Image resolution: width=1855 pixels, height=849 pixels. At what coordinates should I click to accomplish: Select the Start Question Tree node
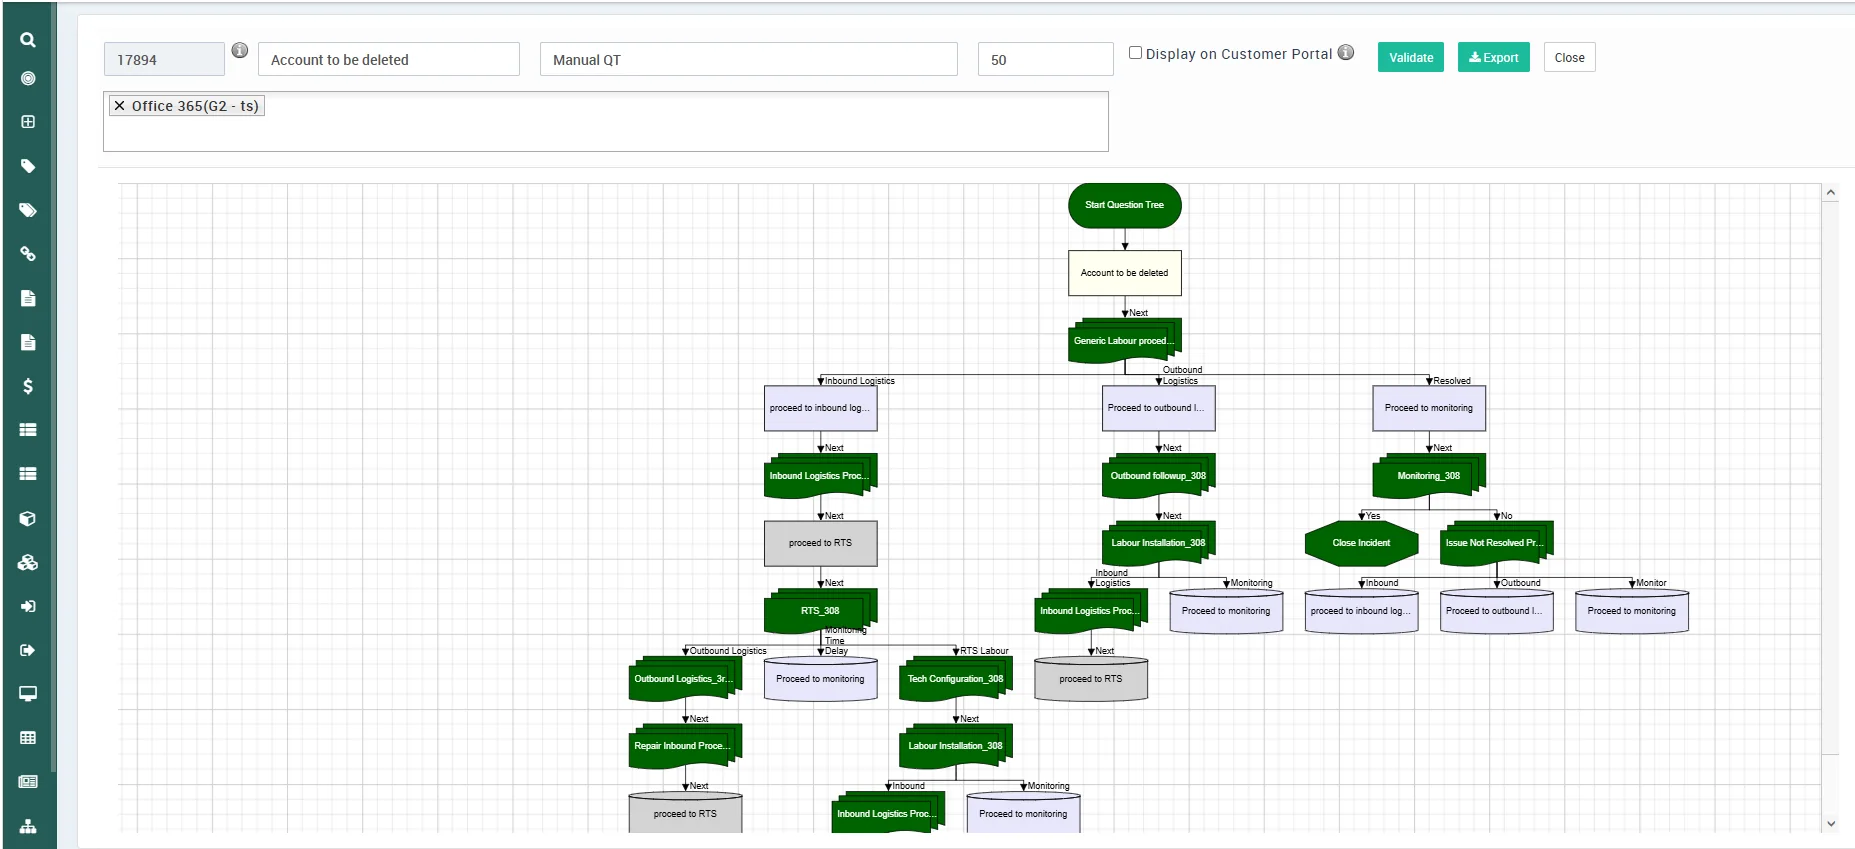tap(1124, 205)
